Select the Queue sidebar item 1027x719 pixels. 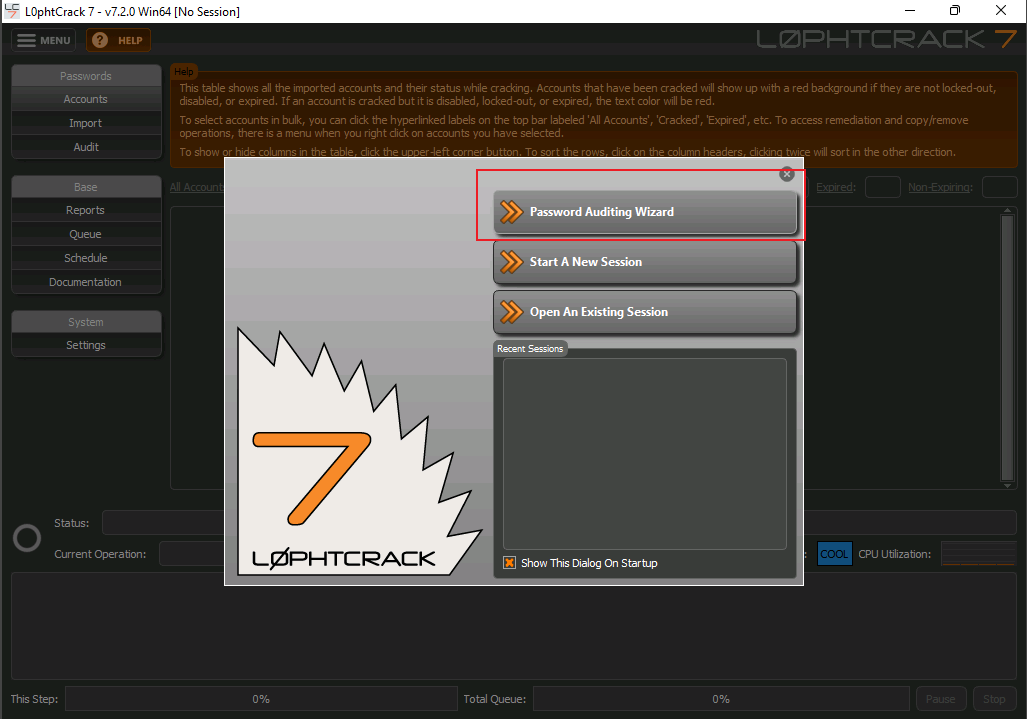point(86,234)
